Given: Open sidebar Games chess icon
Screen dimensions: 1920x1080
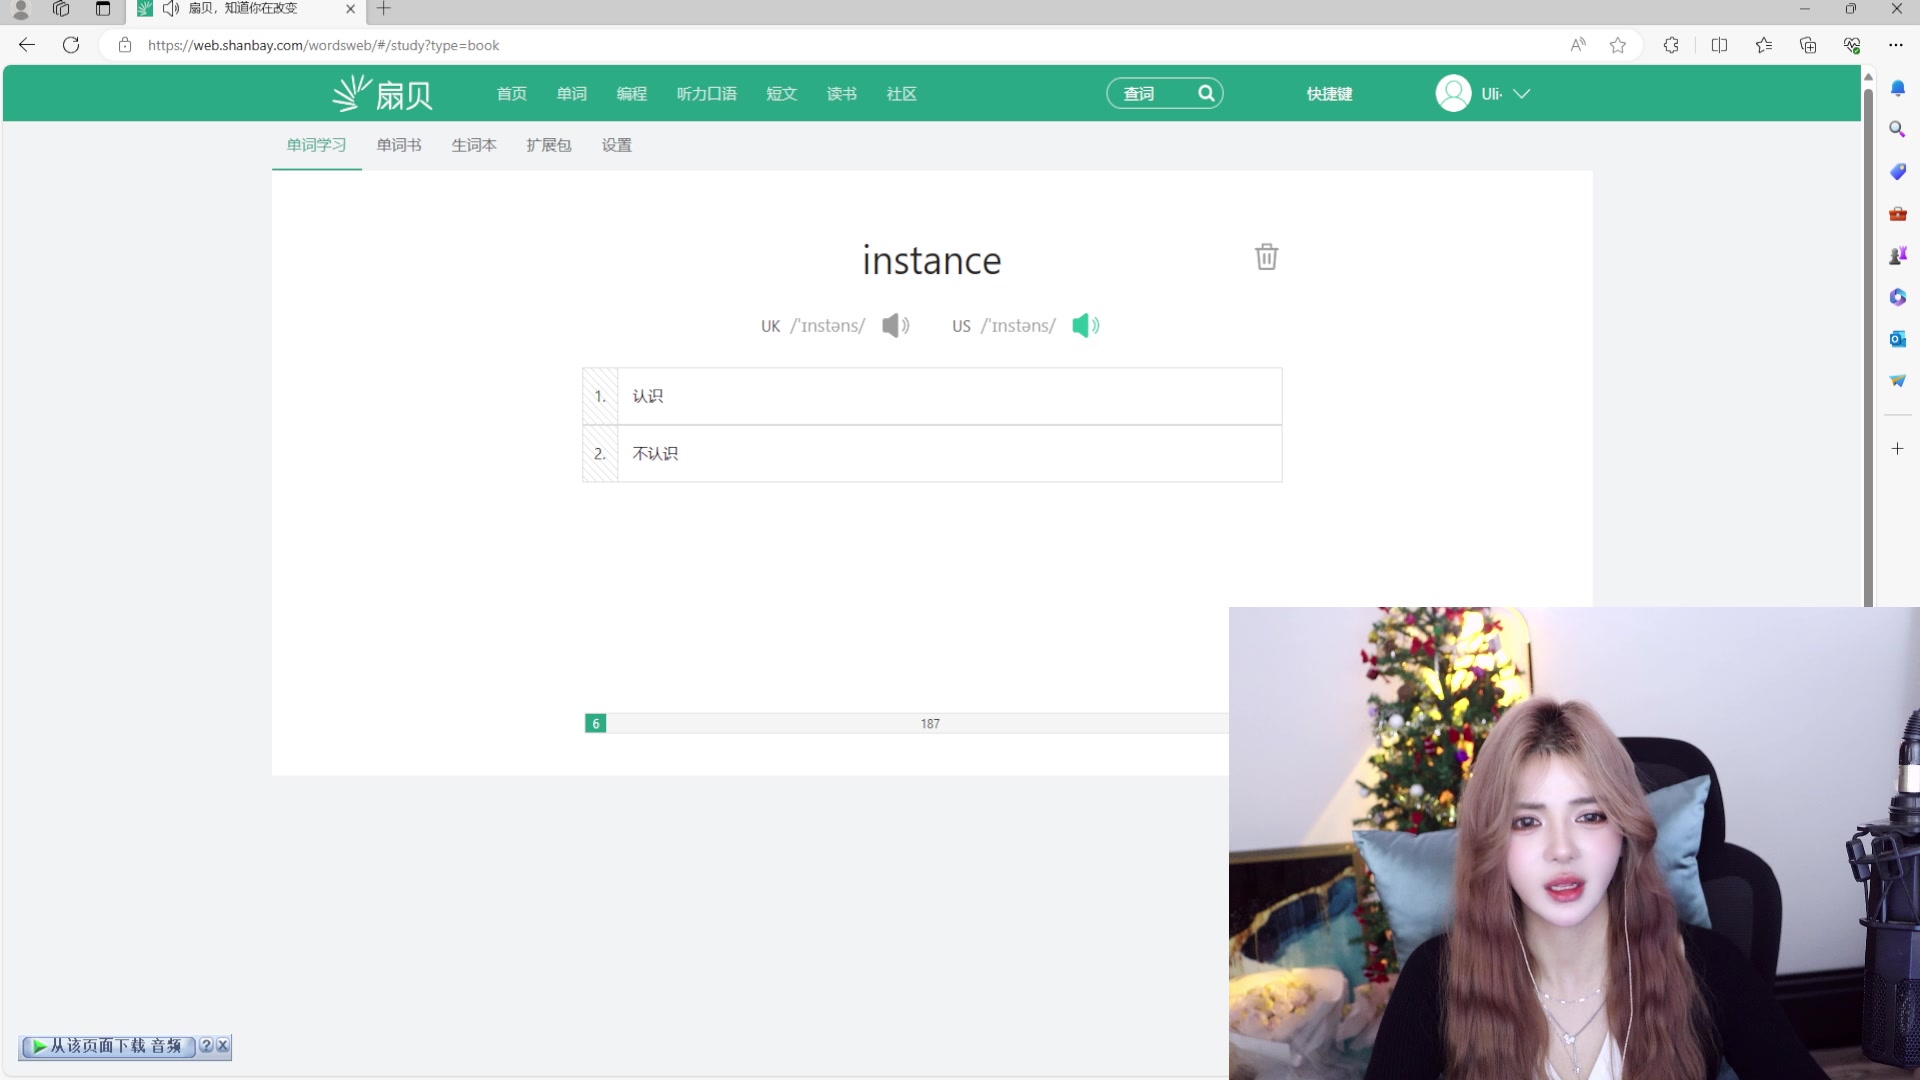Looking at the screenshot, I should pyautogui.click(x=1898, y=256).
